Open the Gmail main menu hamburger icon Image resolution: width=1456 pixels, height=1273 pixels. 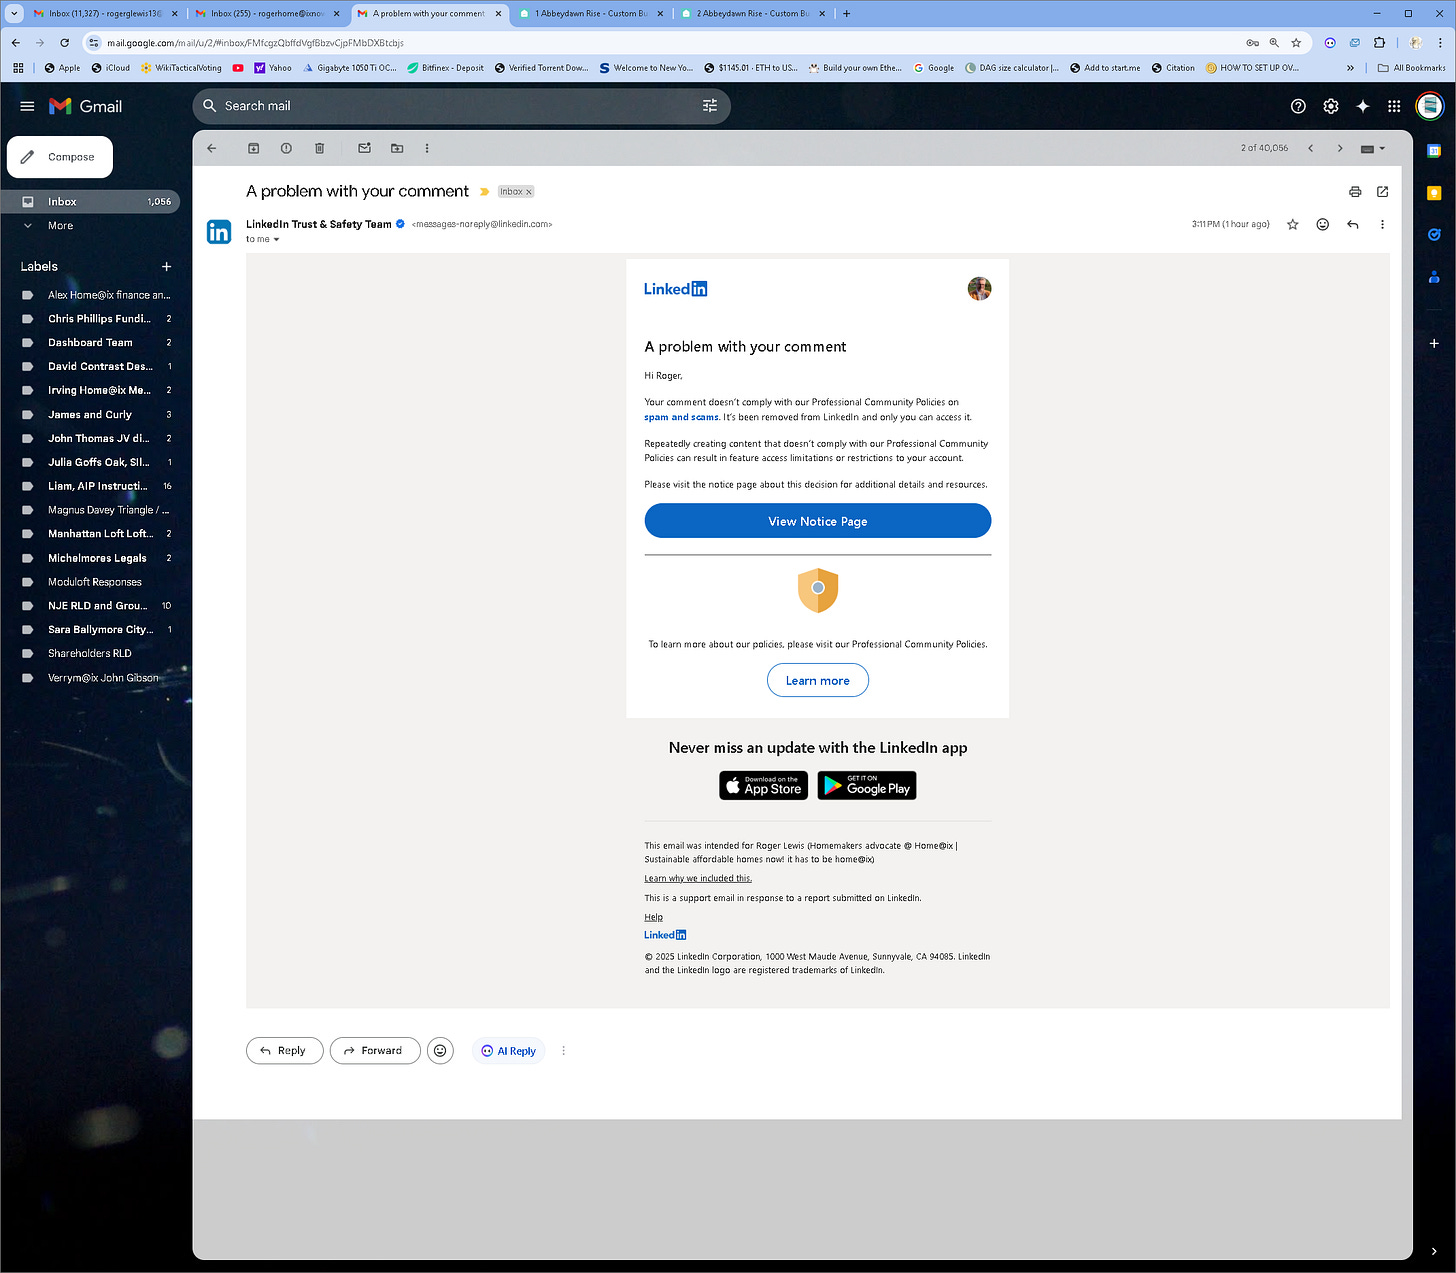[27, 106]
